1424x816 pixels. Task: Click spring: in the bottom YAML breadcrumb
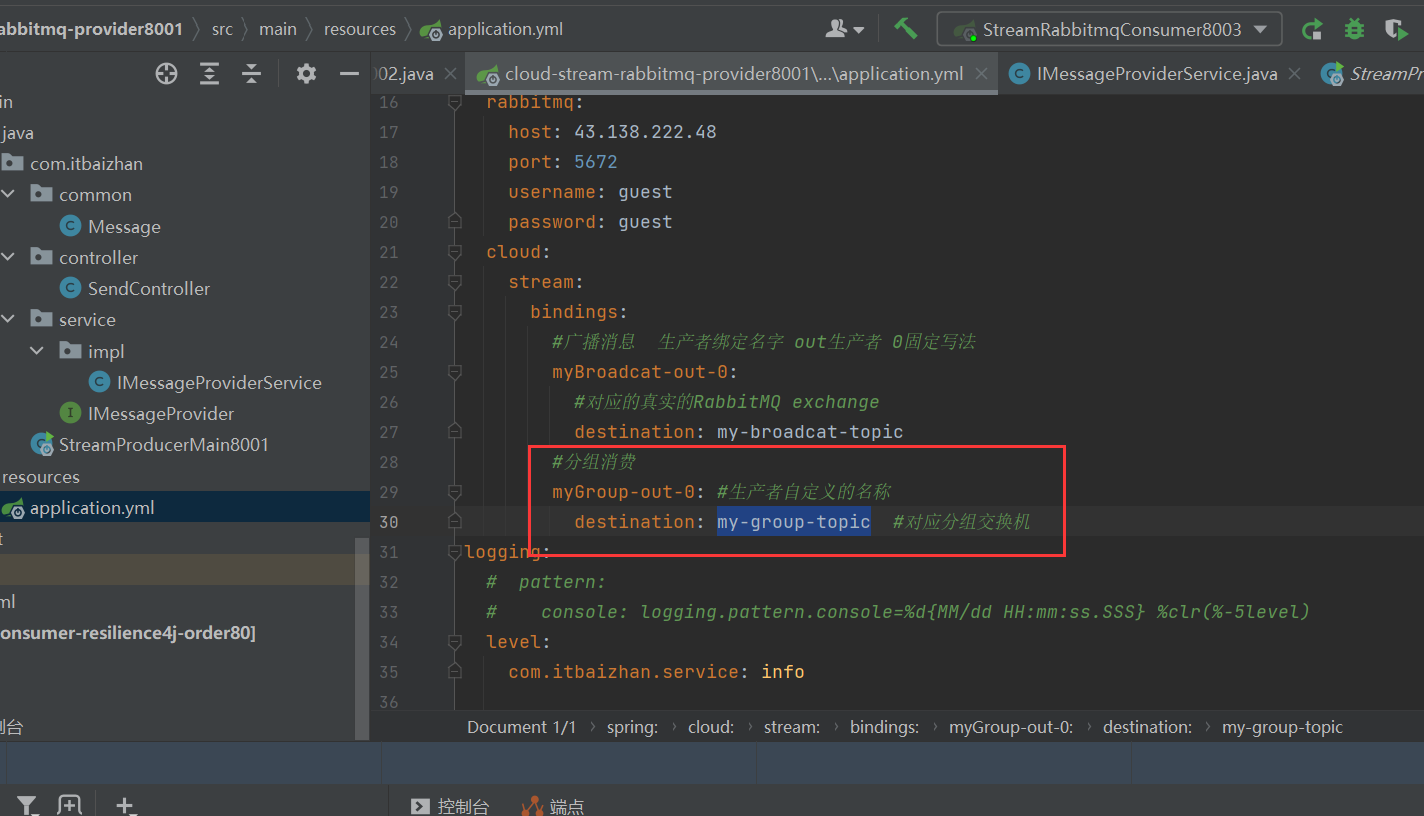tap(632, 727)
